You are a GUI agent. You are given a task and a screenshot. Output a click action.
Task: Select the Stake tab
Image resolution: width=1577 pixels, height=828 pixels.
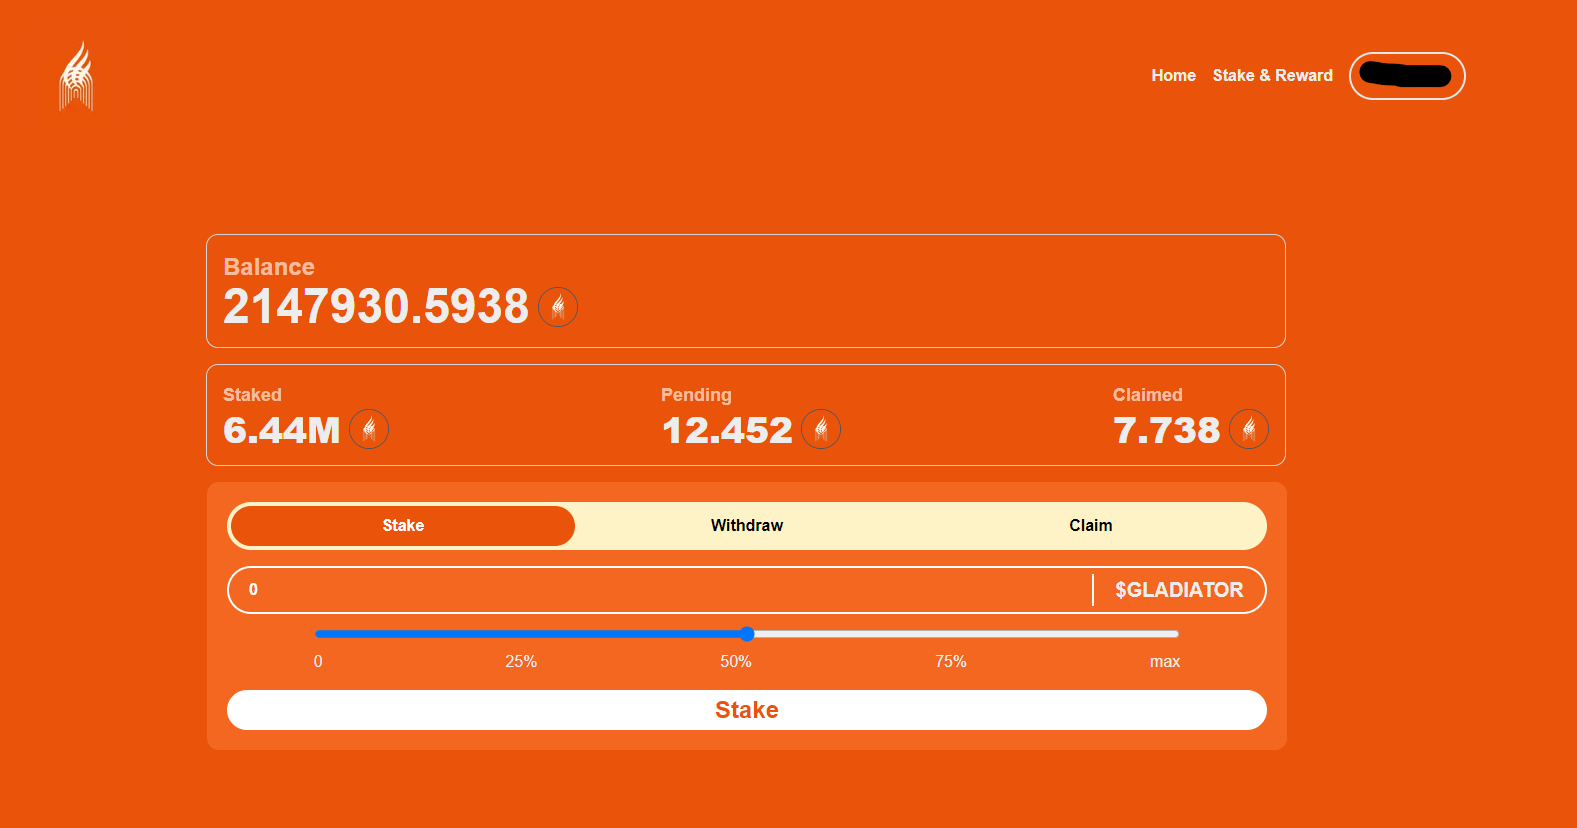coord(403,526)
